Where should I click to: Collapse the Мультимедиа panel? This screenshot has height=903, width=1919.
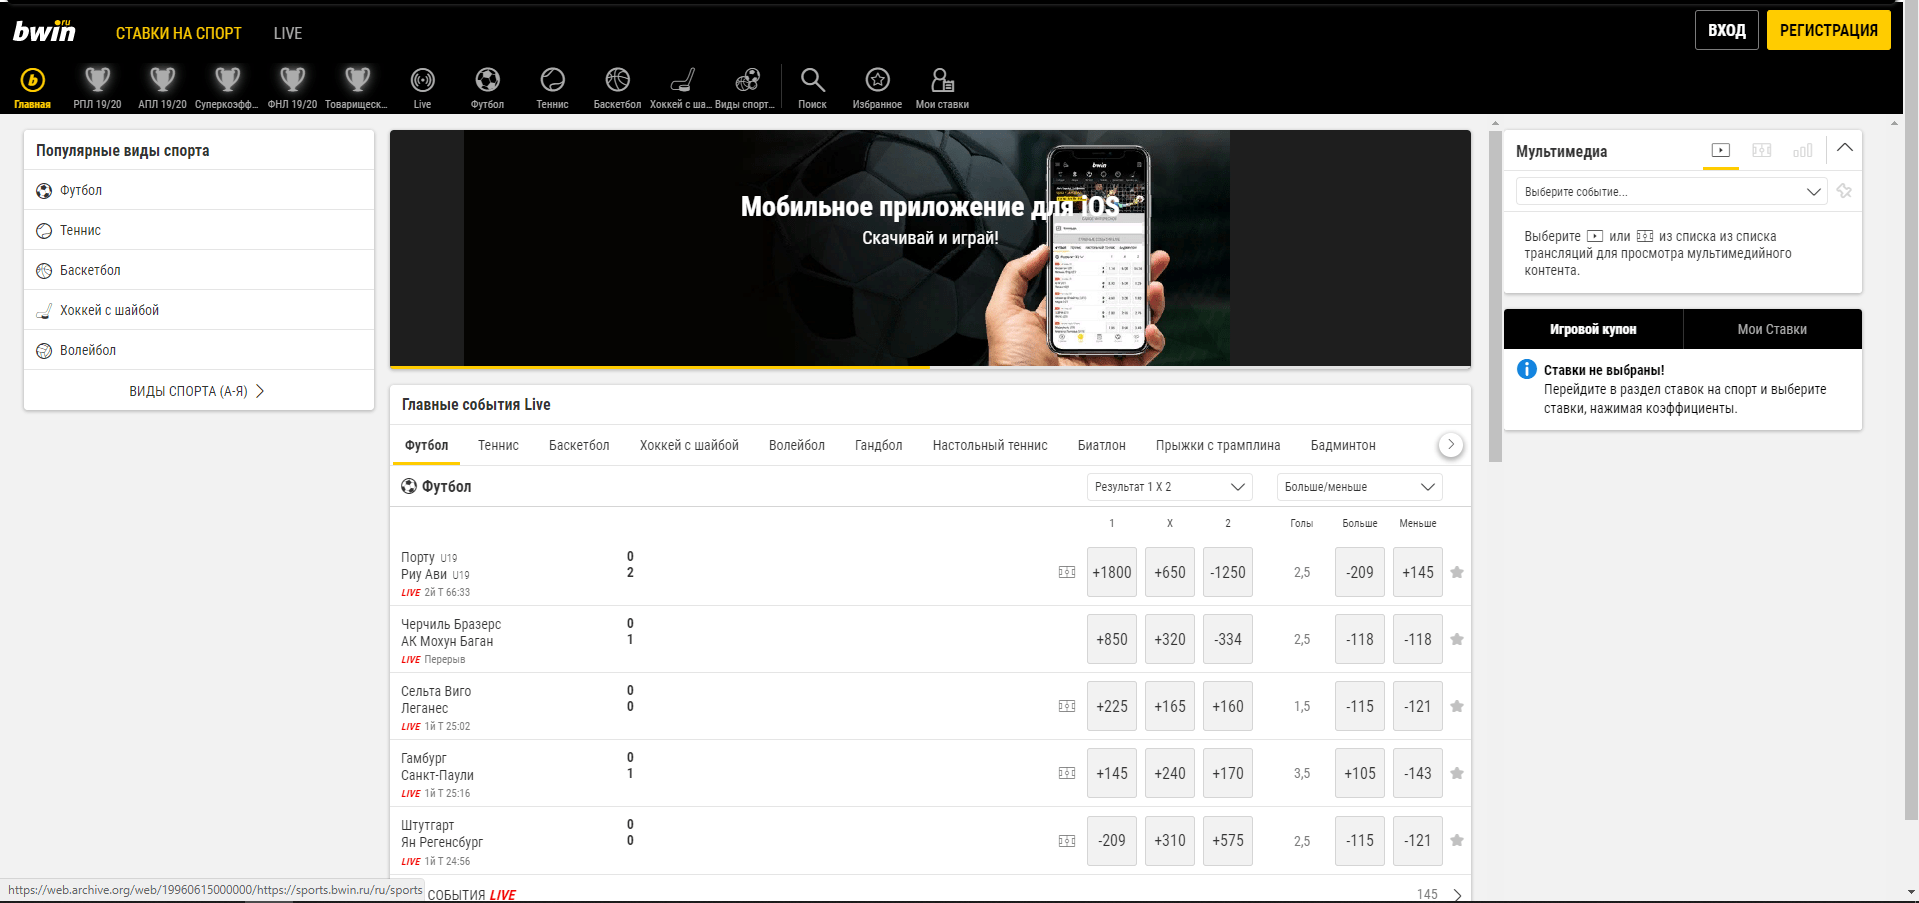1845,148
